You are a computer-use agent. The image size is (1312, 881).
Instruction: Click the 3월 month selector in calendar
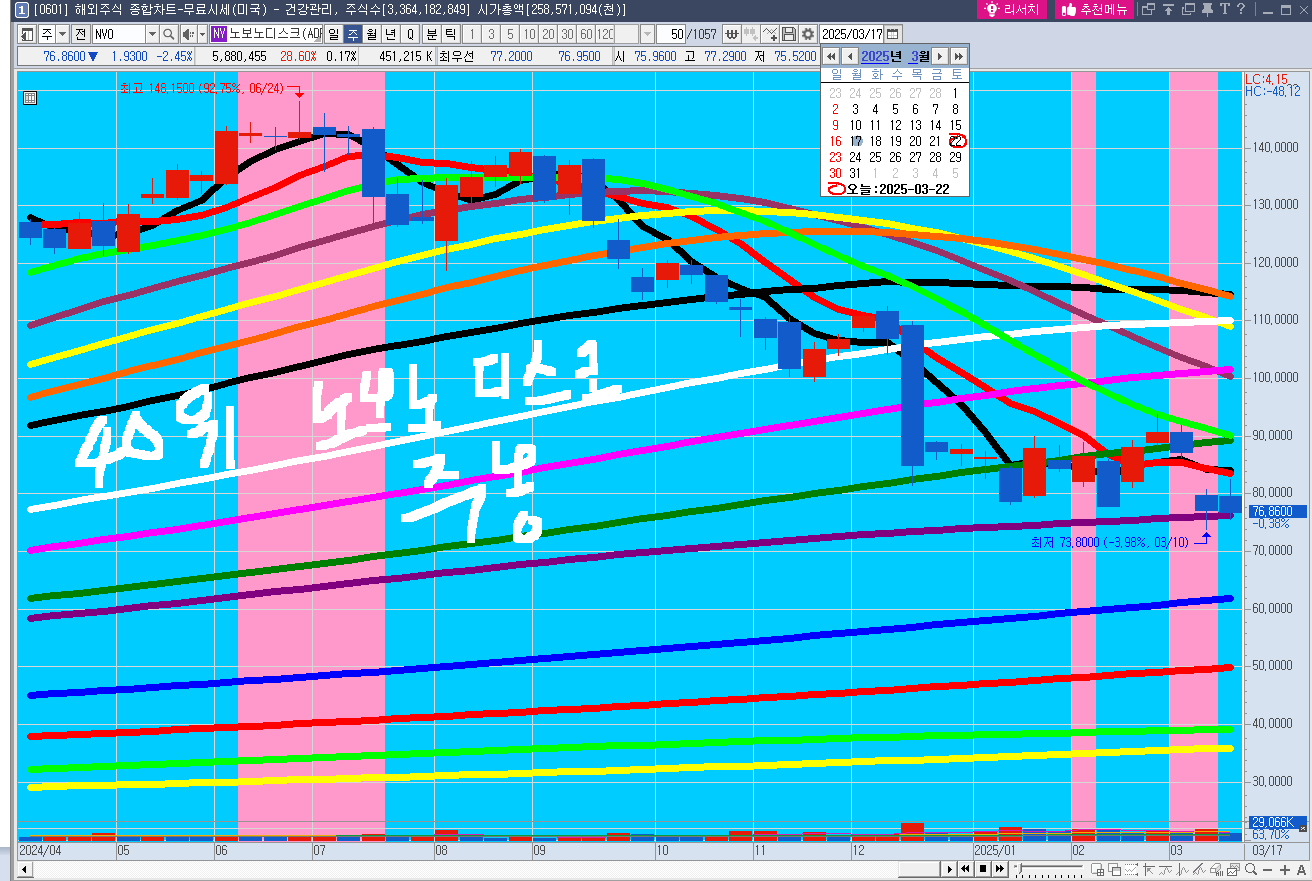[x=919, y=56]
